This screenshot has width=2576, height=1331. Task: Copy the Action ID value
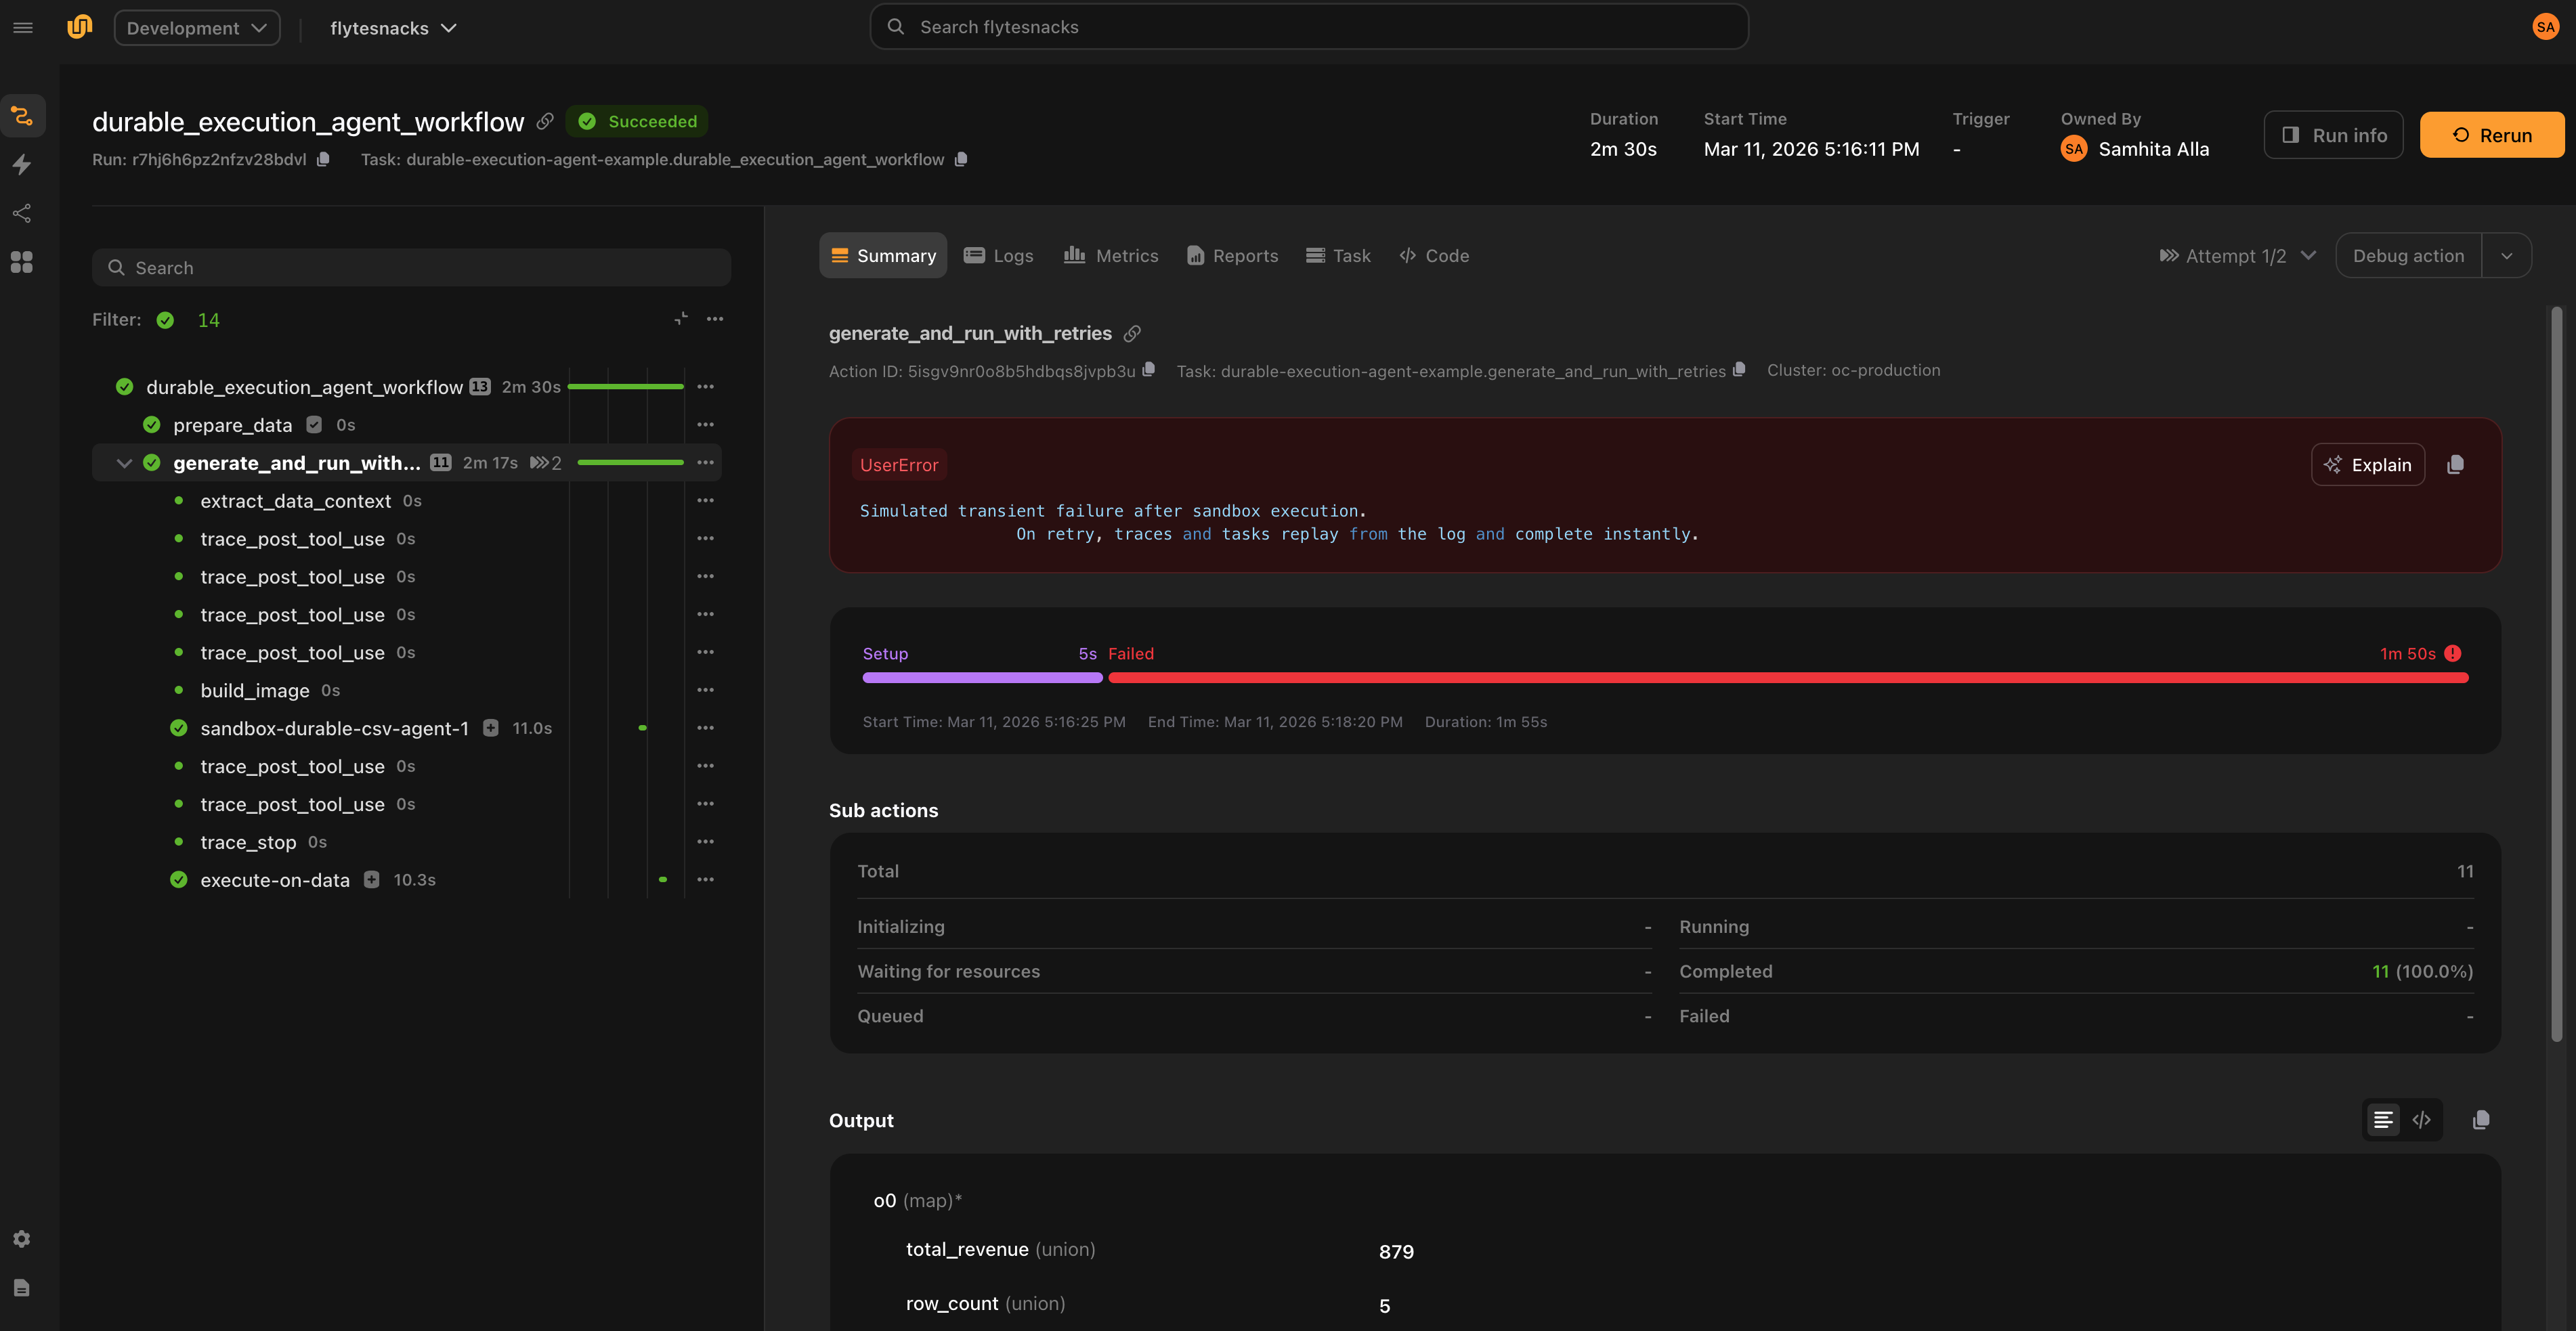coord(1149,370)
